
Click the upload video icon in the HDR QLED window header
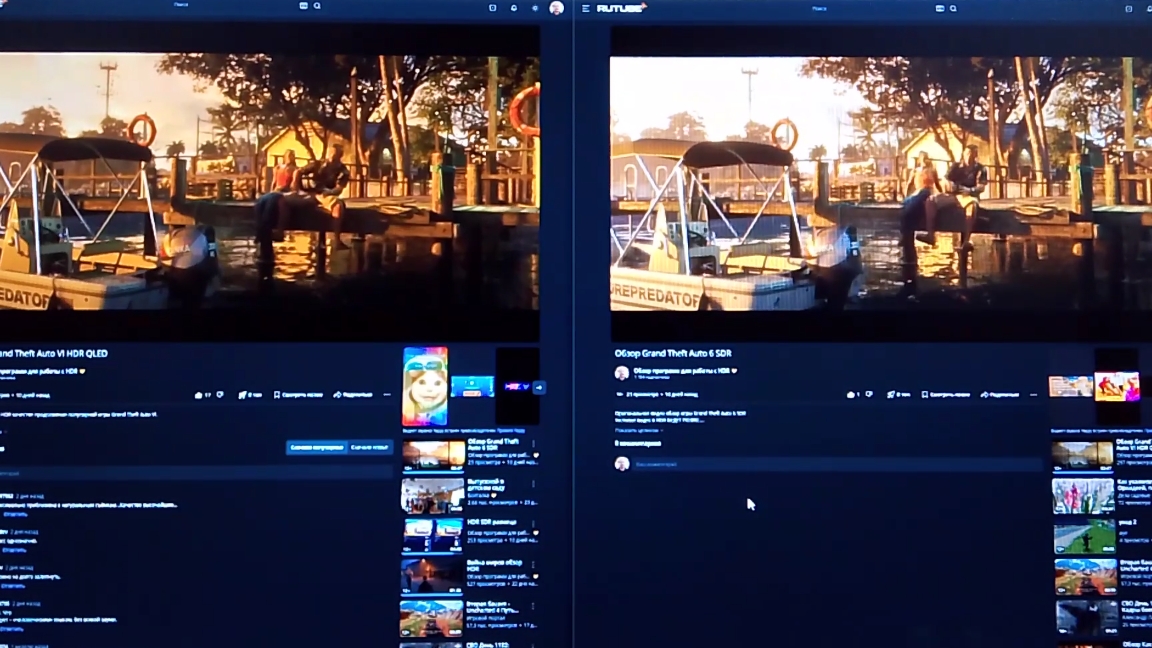click(492, 8)
